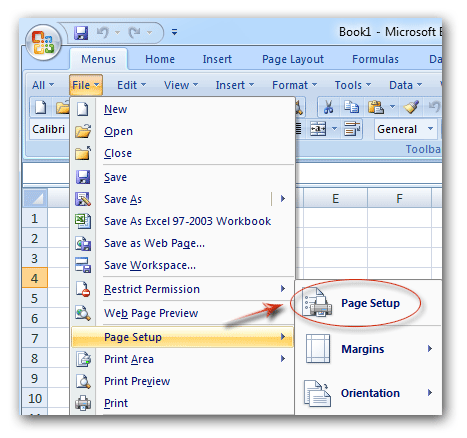The image size is (467, 438).
Task: Choose Web Page Preview menu item
Action: 182,313
